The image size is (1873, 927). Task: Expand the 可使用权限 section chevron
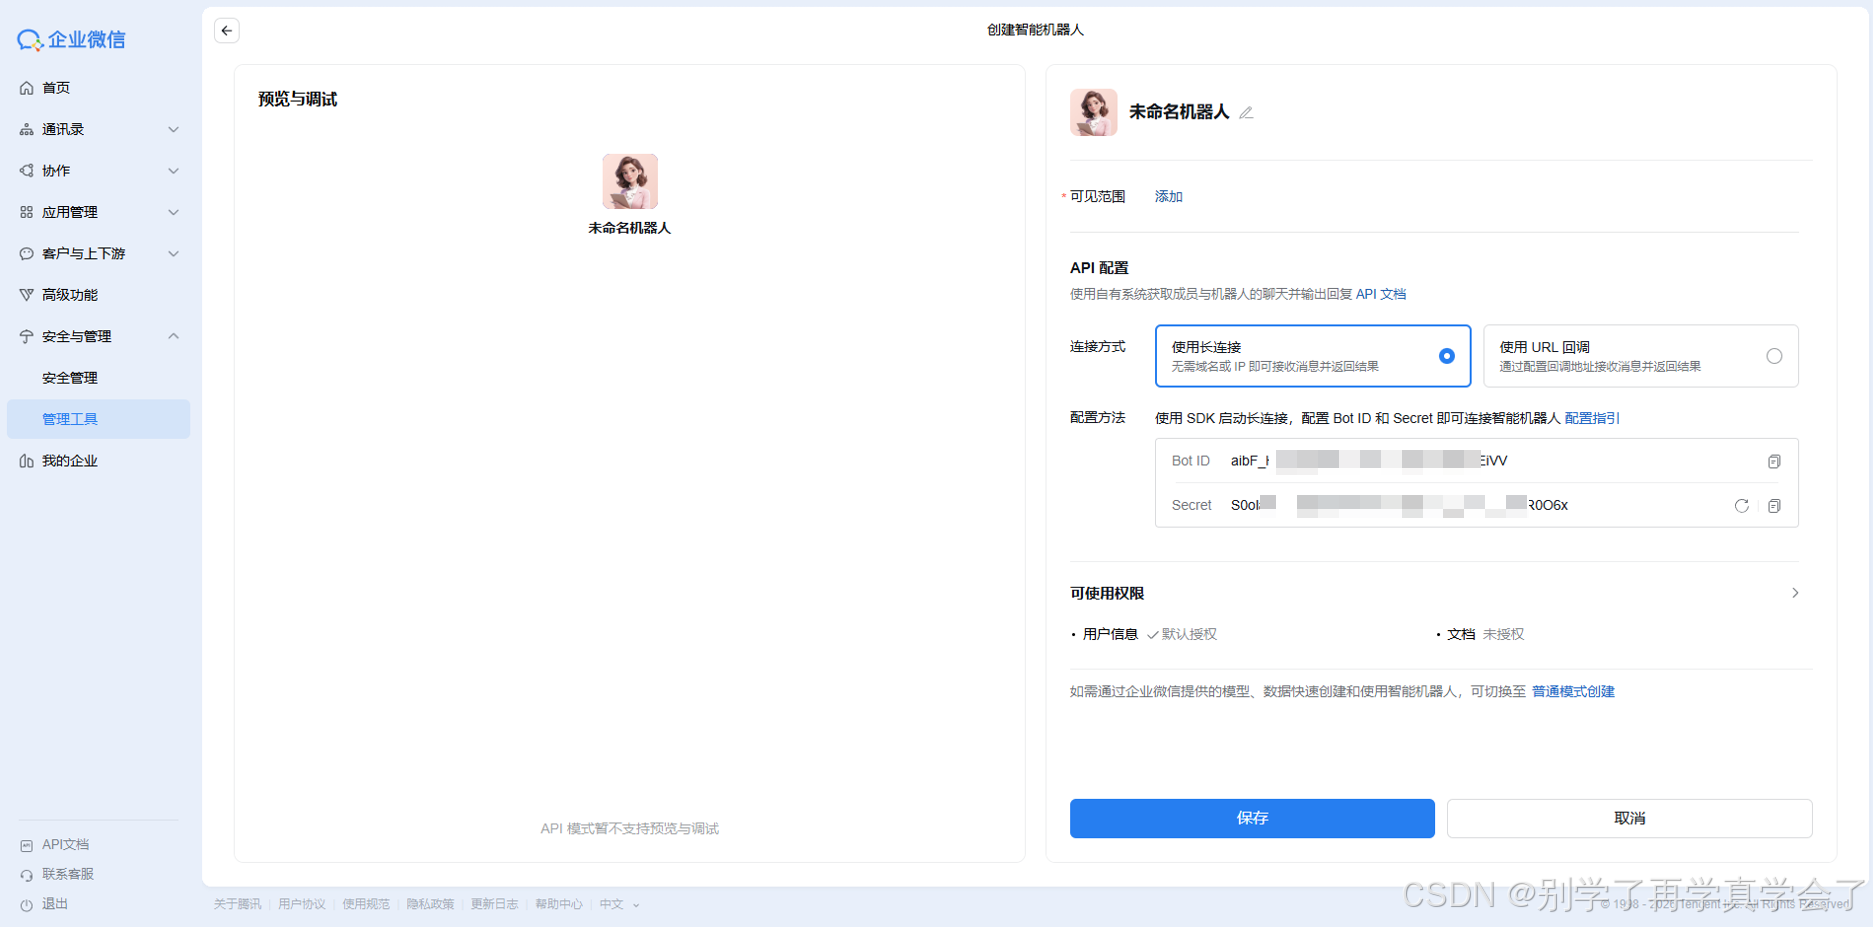[1795, 592]
